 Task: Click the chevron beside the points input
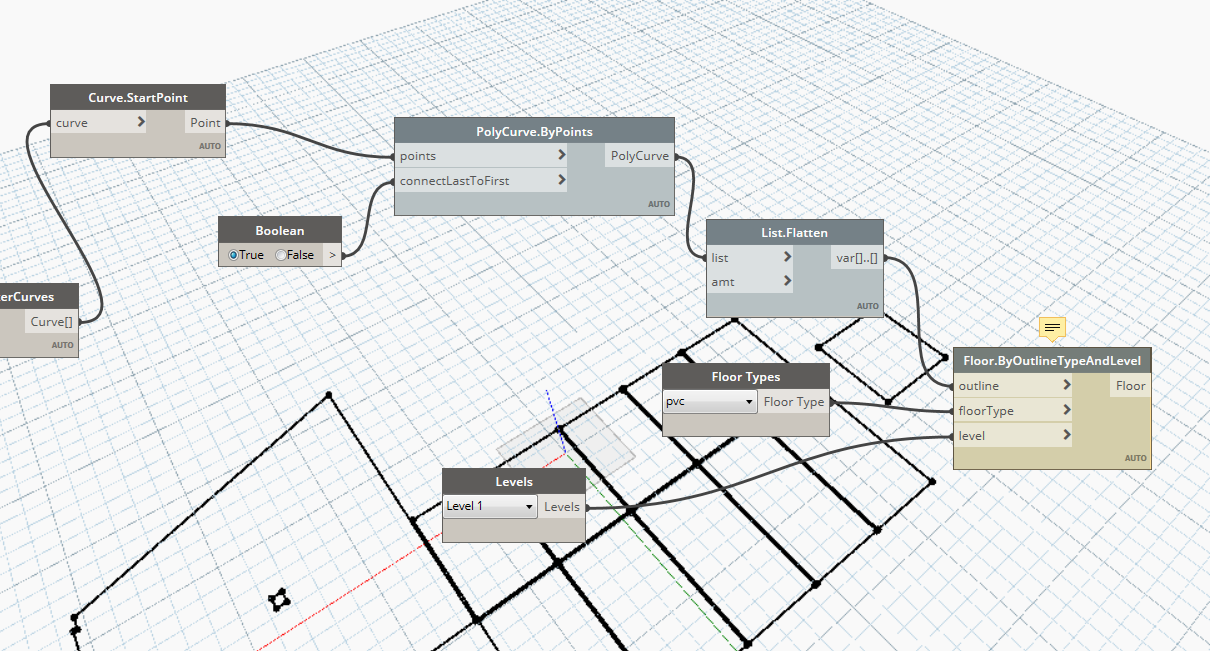click(563, 156)
